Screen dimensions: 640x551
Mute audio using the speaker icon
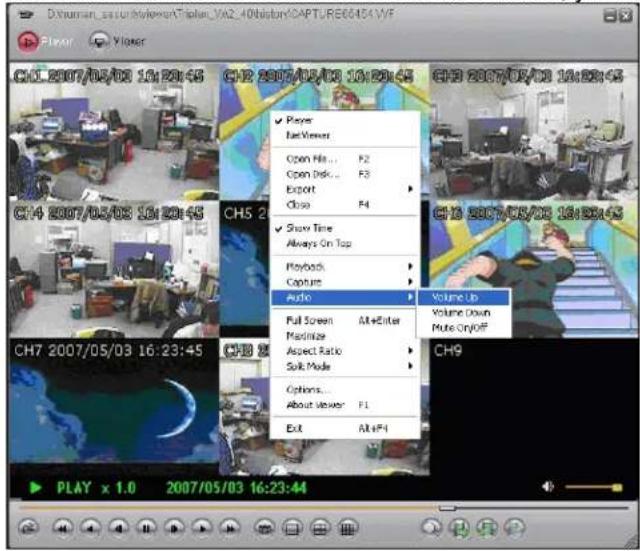[548, 487]
